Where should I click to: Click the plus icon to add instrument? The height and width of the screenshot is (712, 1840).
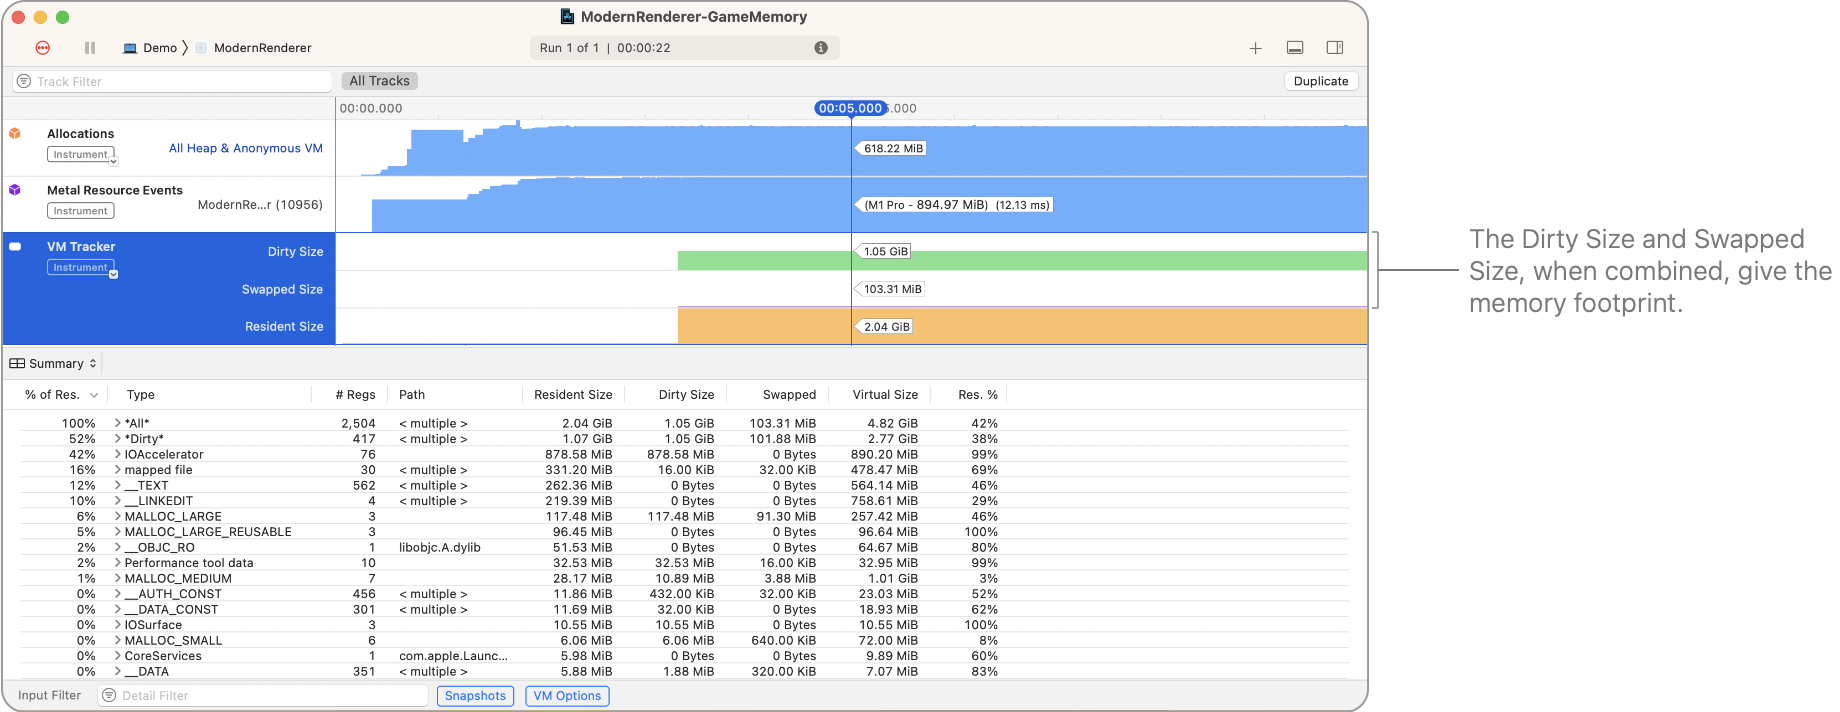1255,48
